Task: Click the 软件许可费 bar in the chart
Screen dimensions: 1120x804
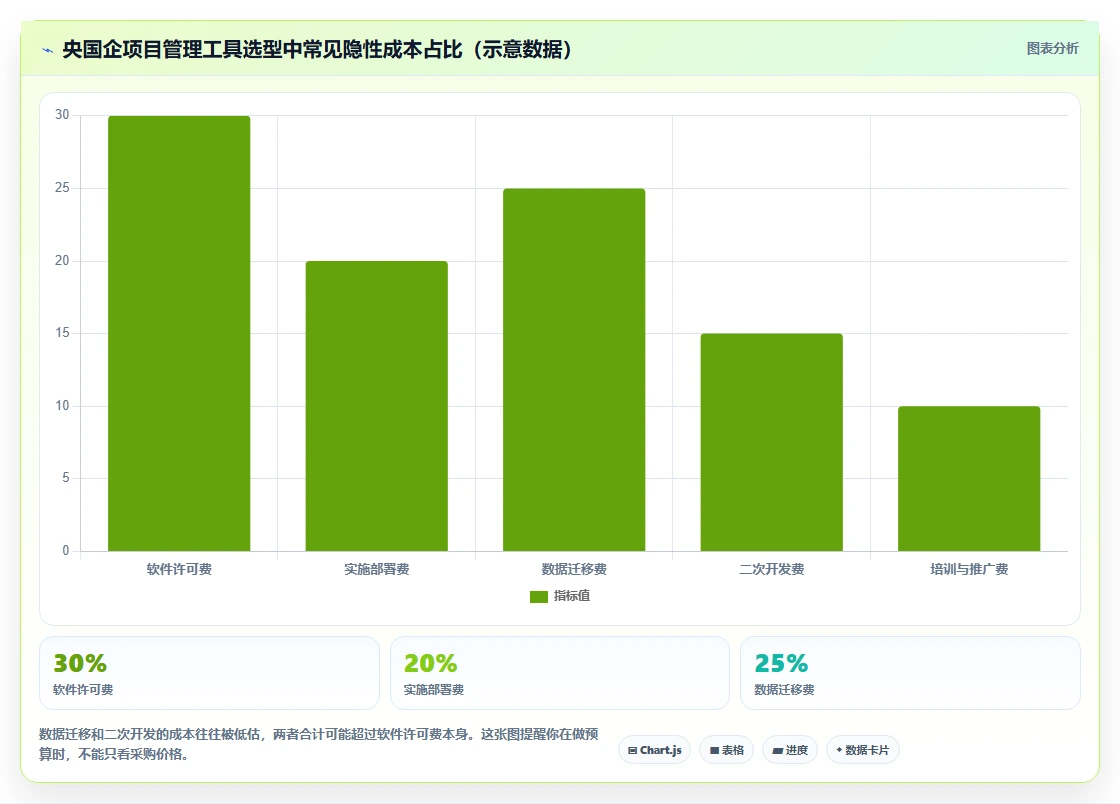Action: 179,333
